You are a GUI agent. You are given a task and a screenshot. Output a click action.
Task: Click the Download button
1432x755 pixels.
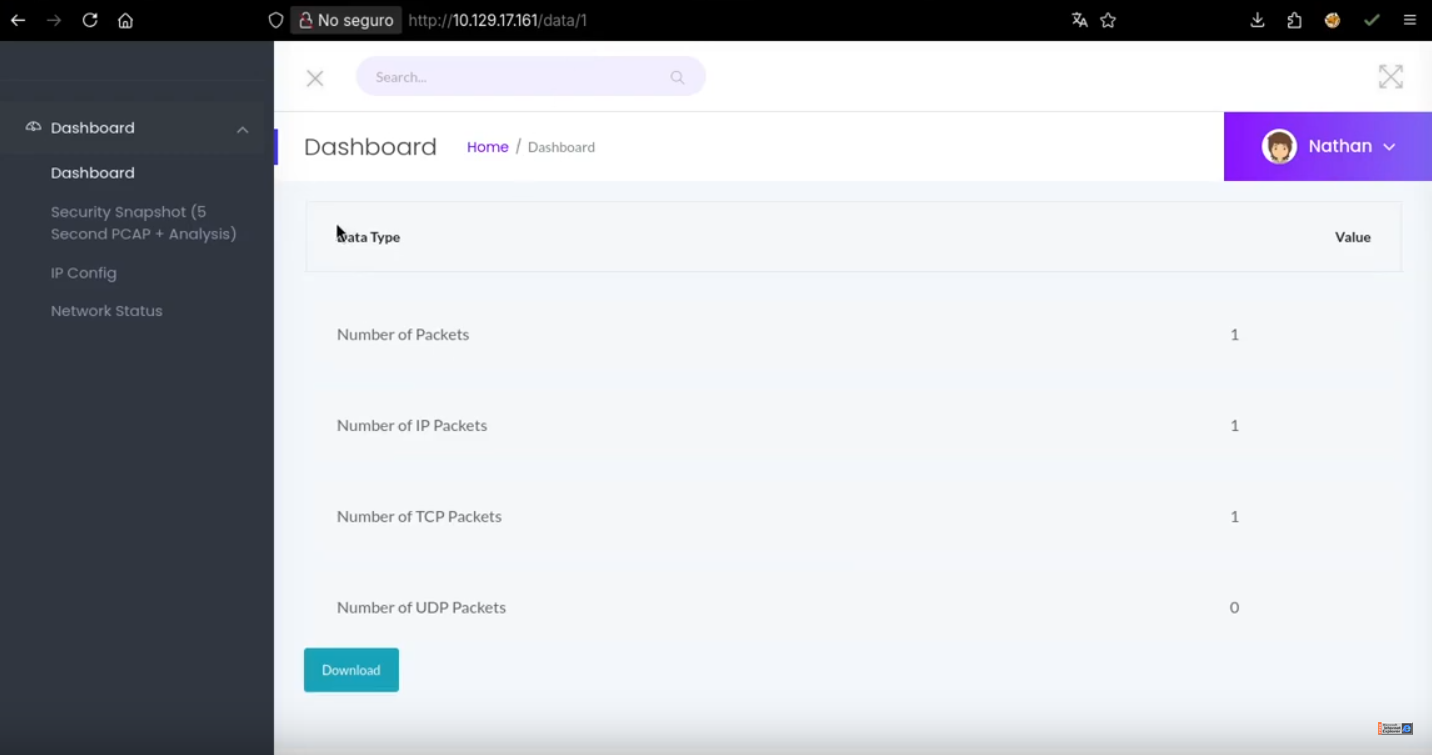point(351,670)
